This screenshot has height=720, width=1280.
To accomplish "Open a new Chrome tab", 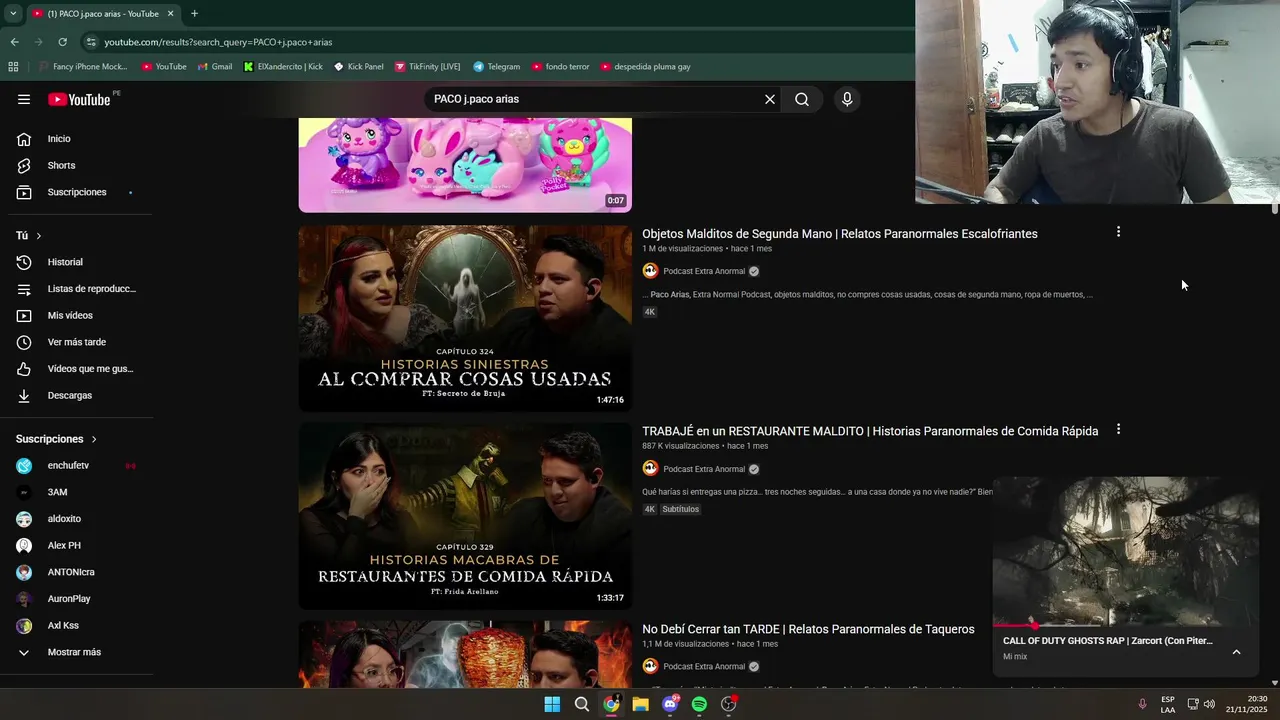I will coord(194,14).
